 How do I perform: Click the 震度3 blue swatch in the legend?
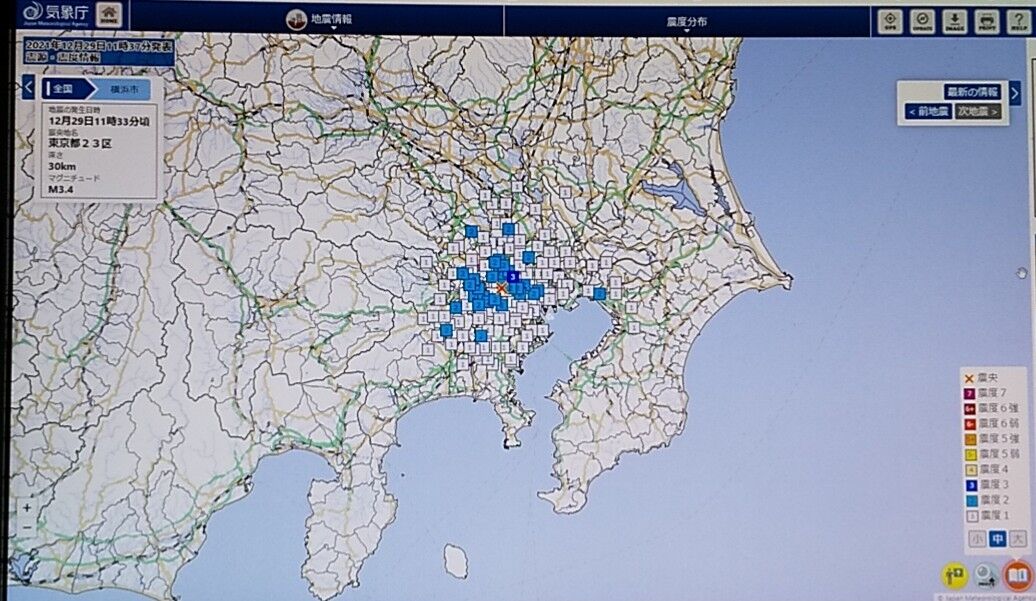pos(971,485)
